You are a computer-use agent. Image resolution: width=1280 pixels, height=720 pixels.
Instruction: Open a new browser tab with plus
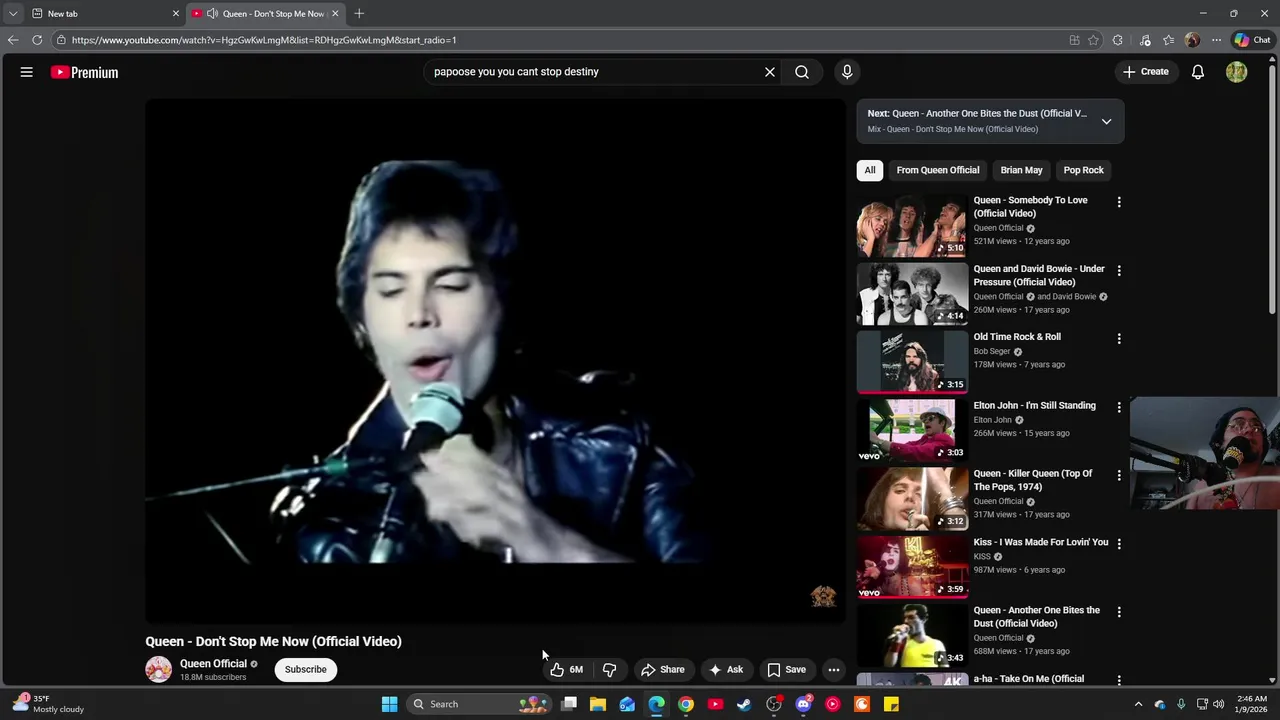[x=359, y=14]
